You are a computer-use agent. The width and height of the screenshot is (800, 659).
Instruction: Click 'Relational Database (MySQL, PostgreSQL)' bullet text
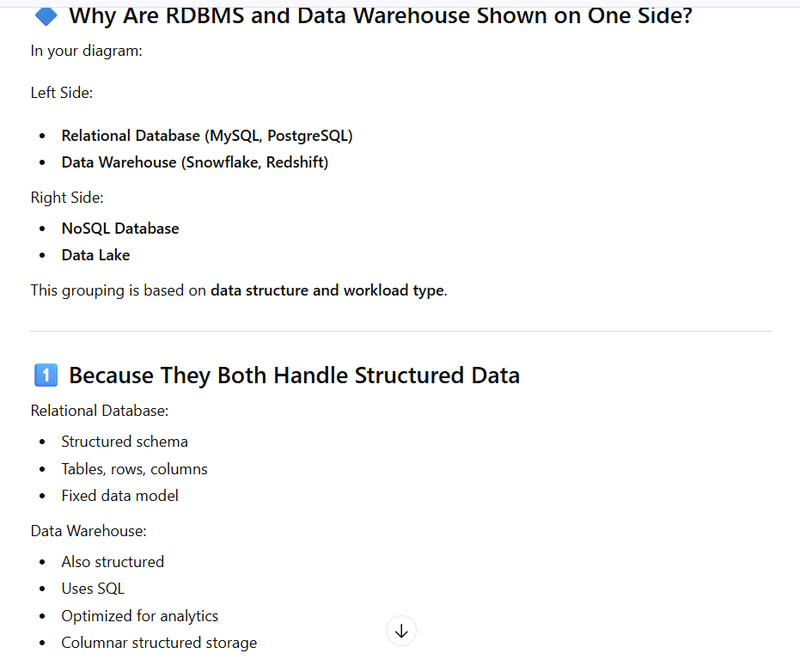[206, 135]
